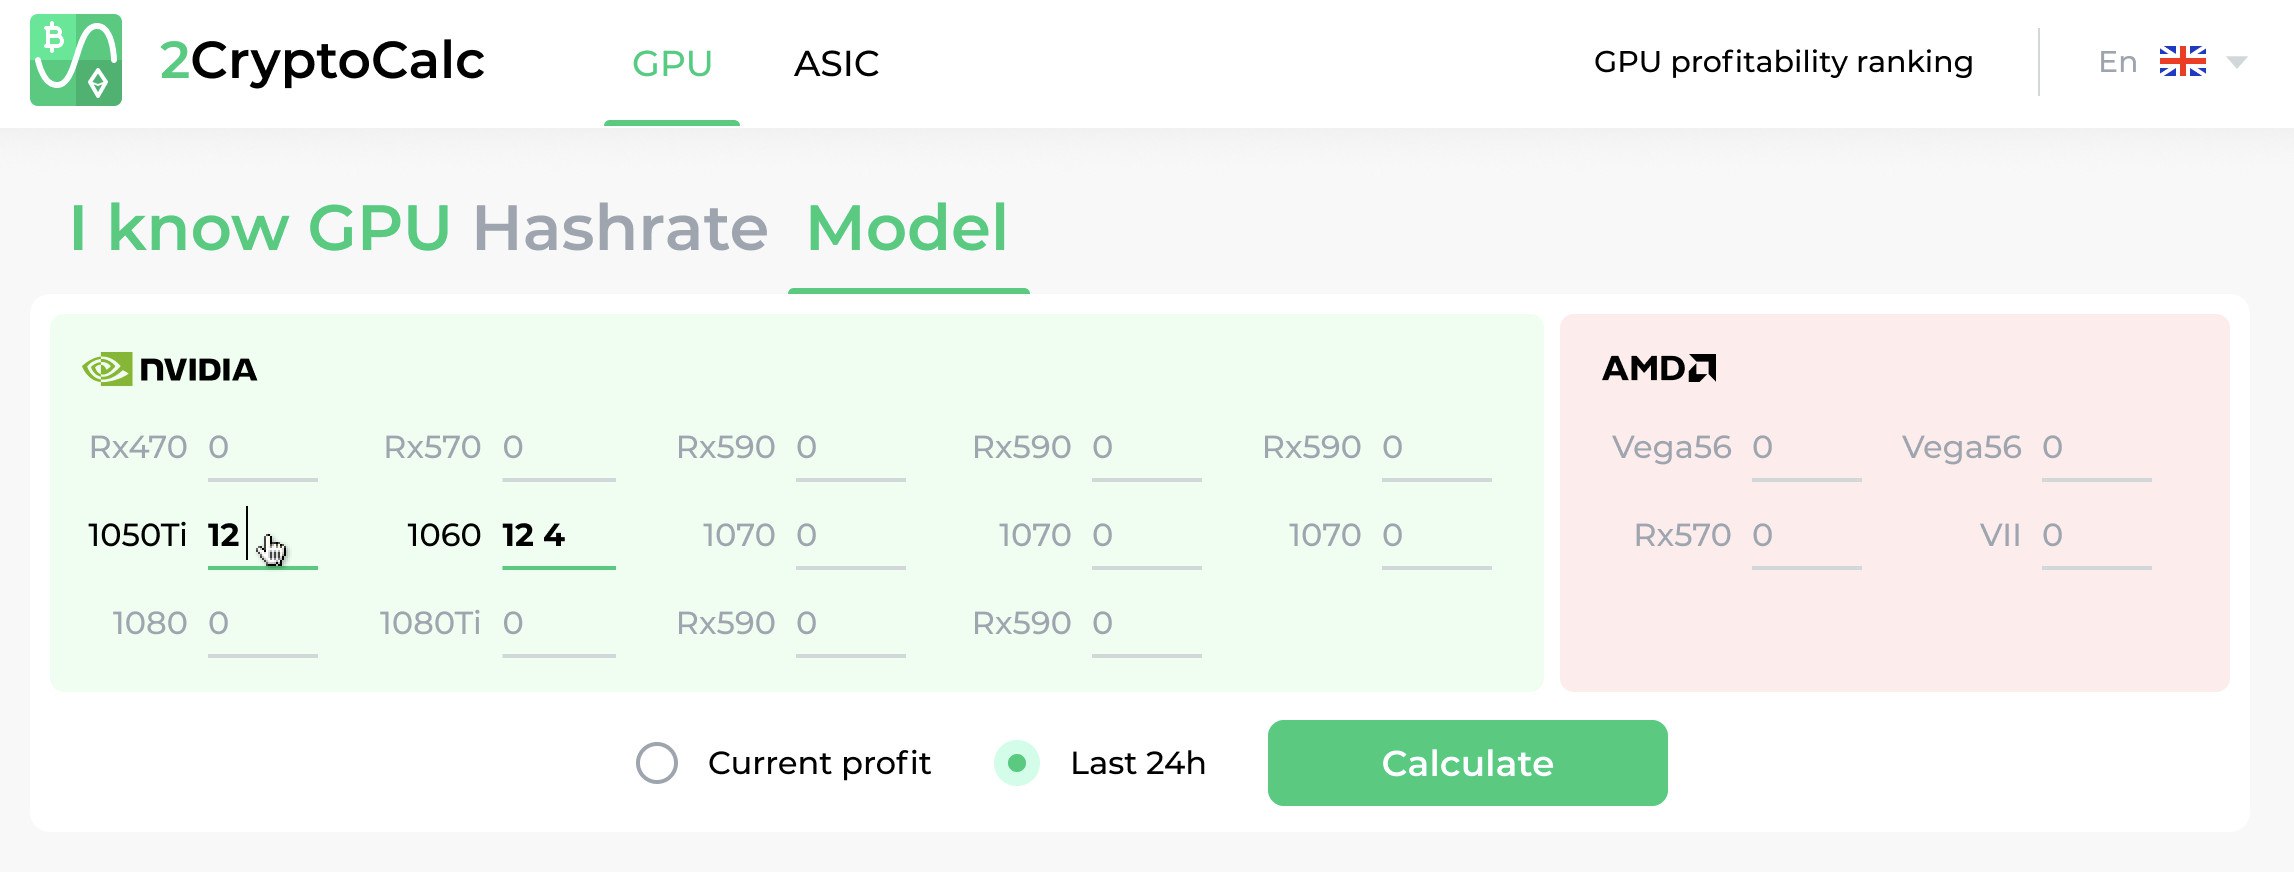Click the NVIDIA logo icon
Screen dimensions: 2294x872
coord(107,369)
